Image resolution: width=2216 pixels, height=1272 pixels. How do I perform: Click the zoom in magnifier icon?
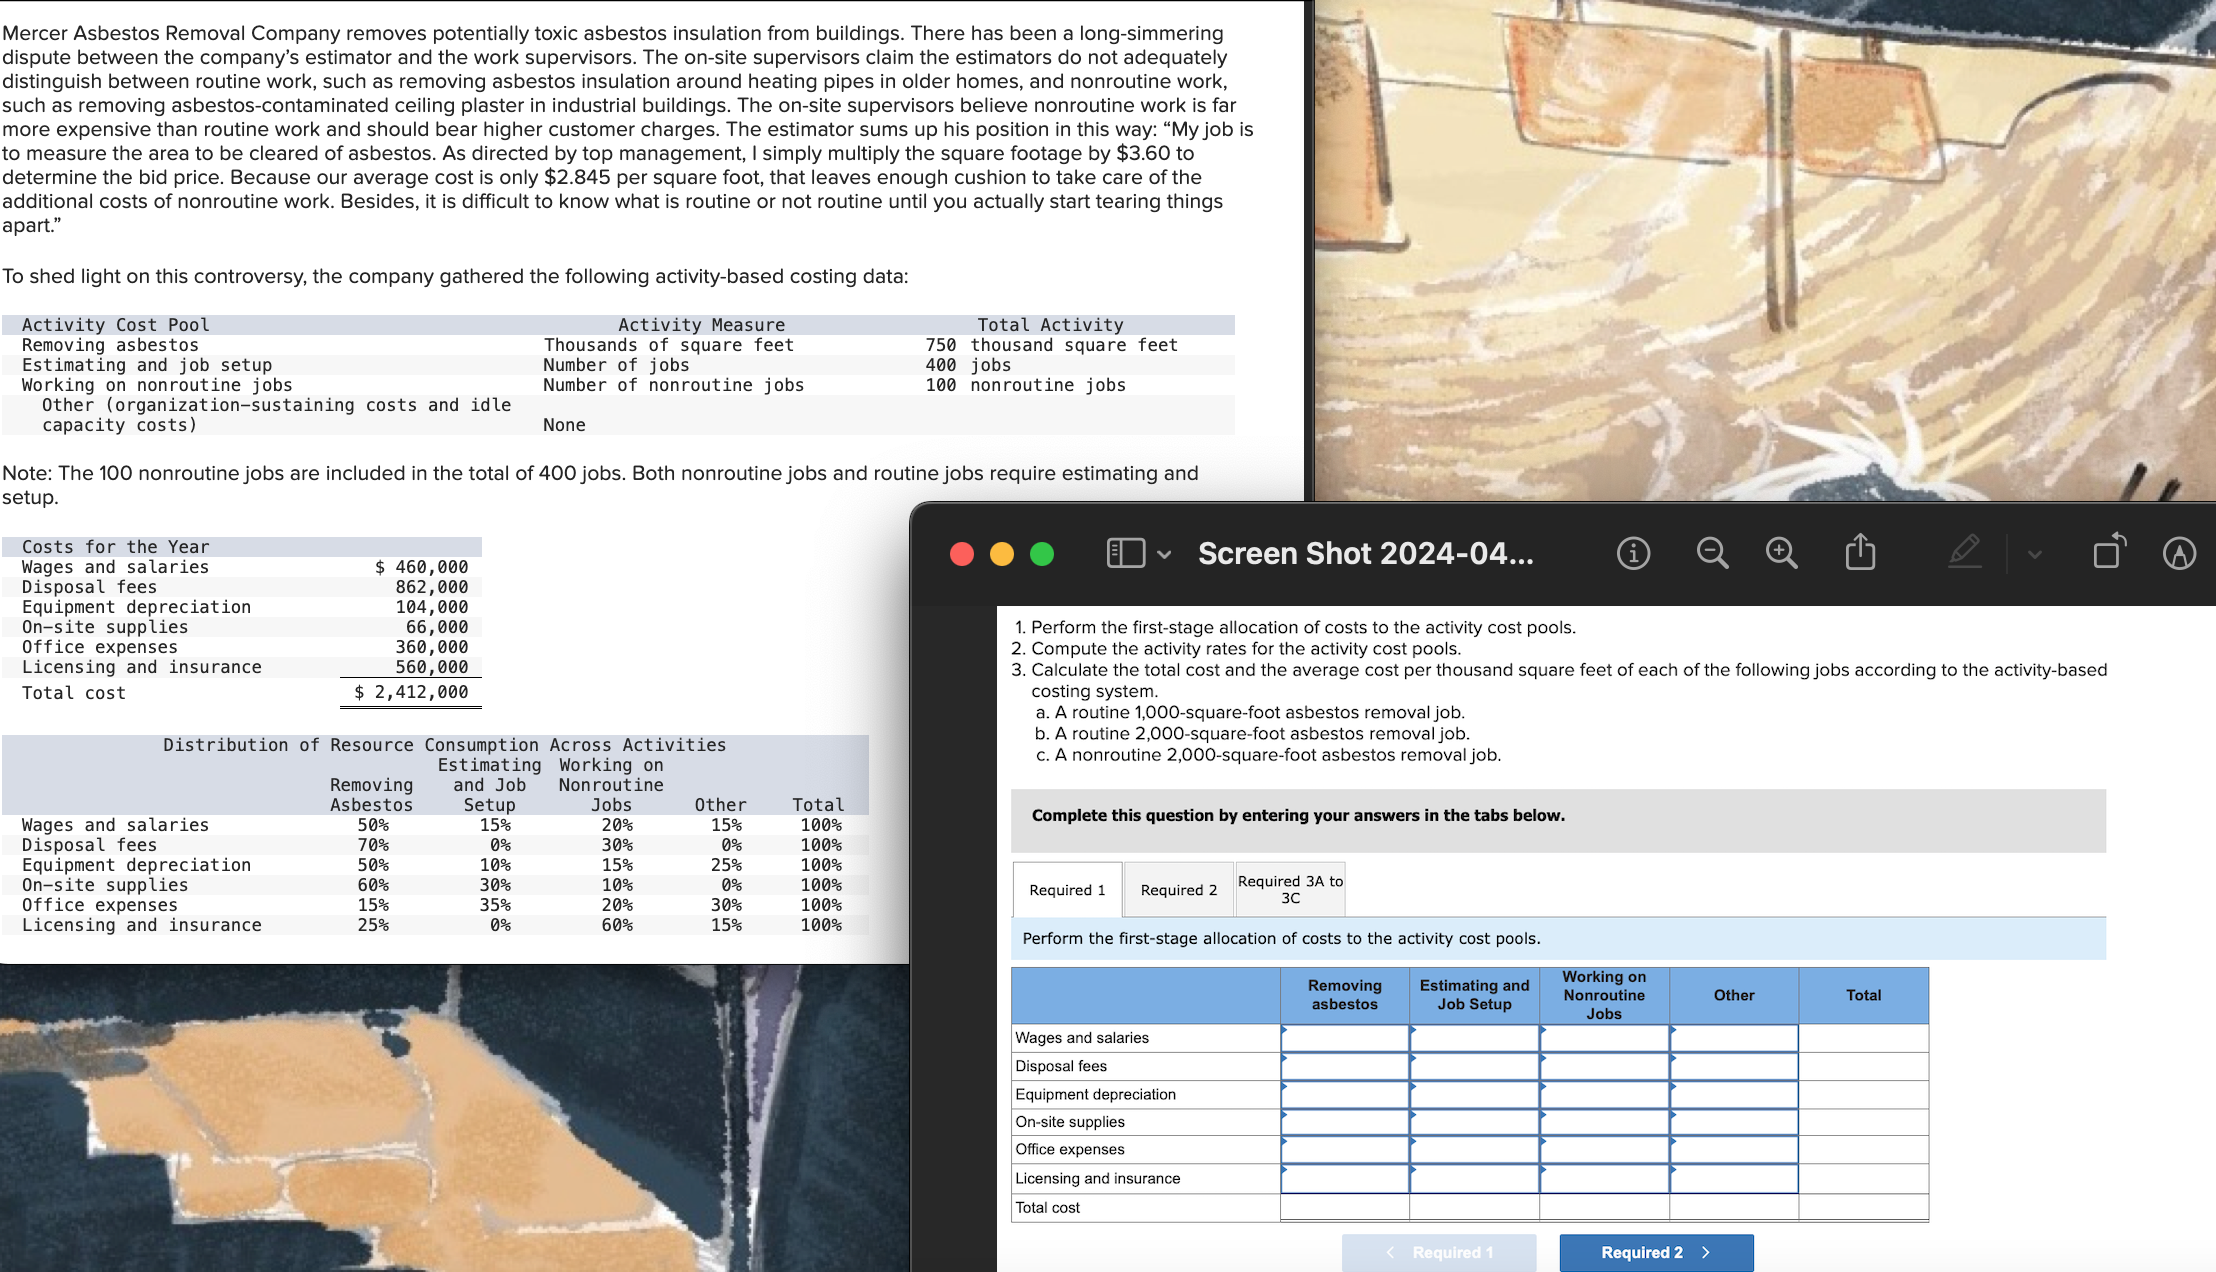1781,553
